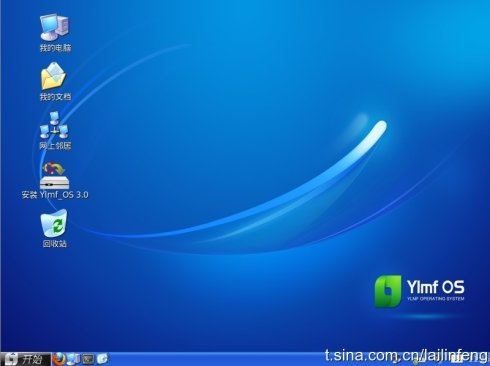This screenshot has width=490, height=366.
Task: Select the Ylmf_OS 3.0 installer icon
Action: [54, 175]
